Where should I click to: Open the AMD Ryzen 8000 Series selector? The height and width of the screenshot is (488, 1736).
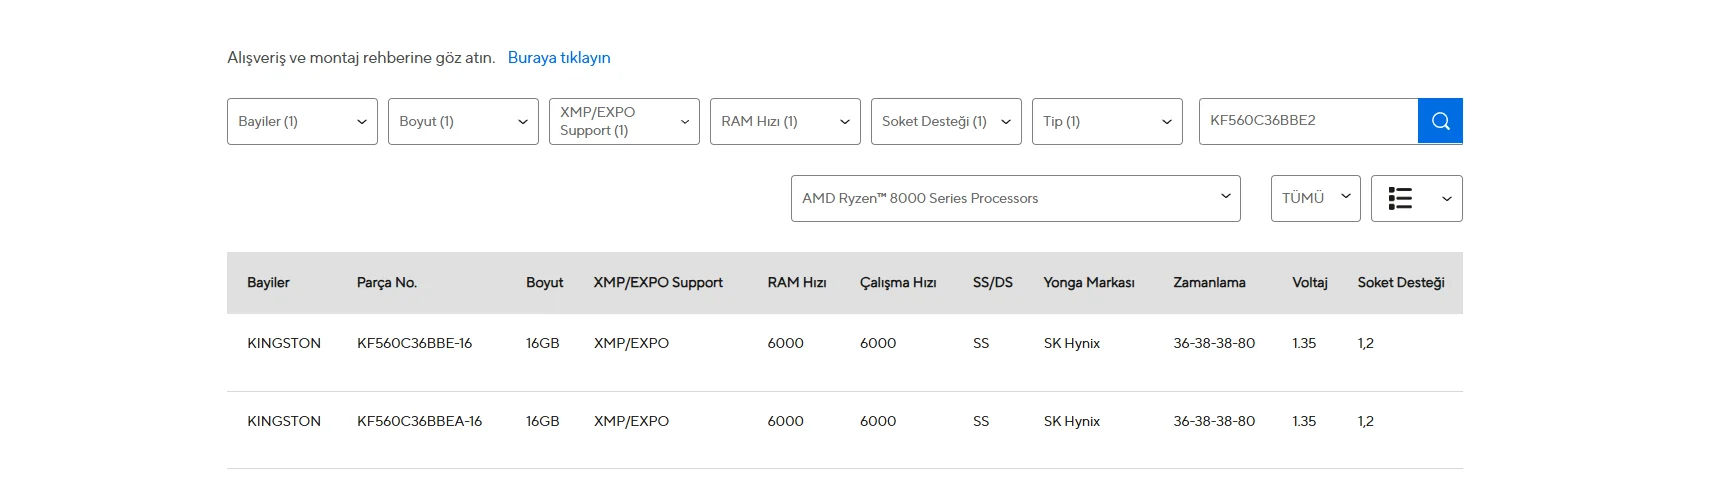(1015, 199)
